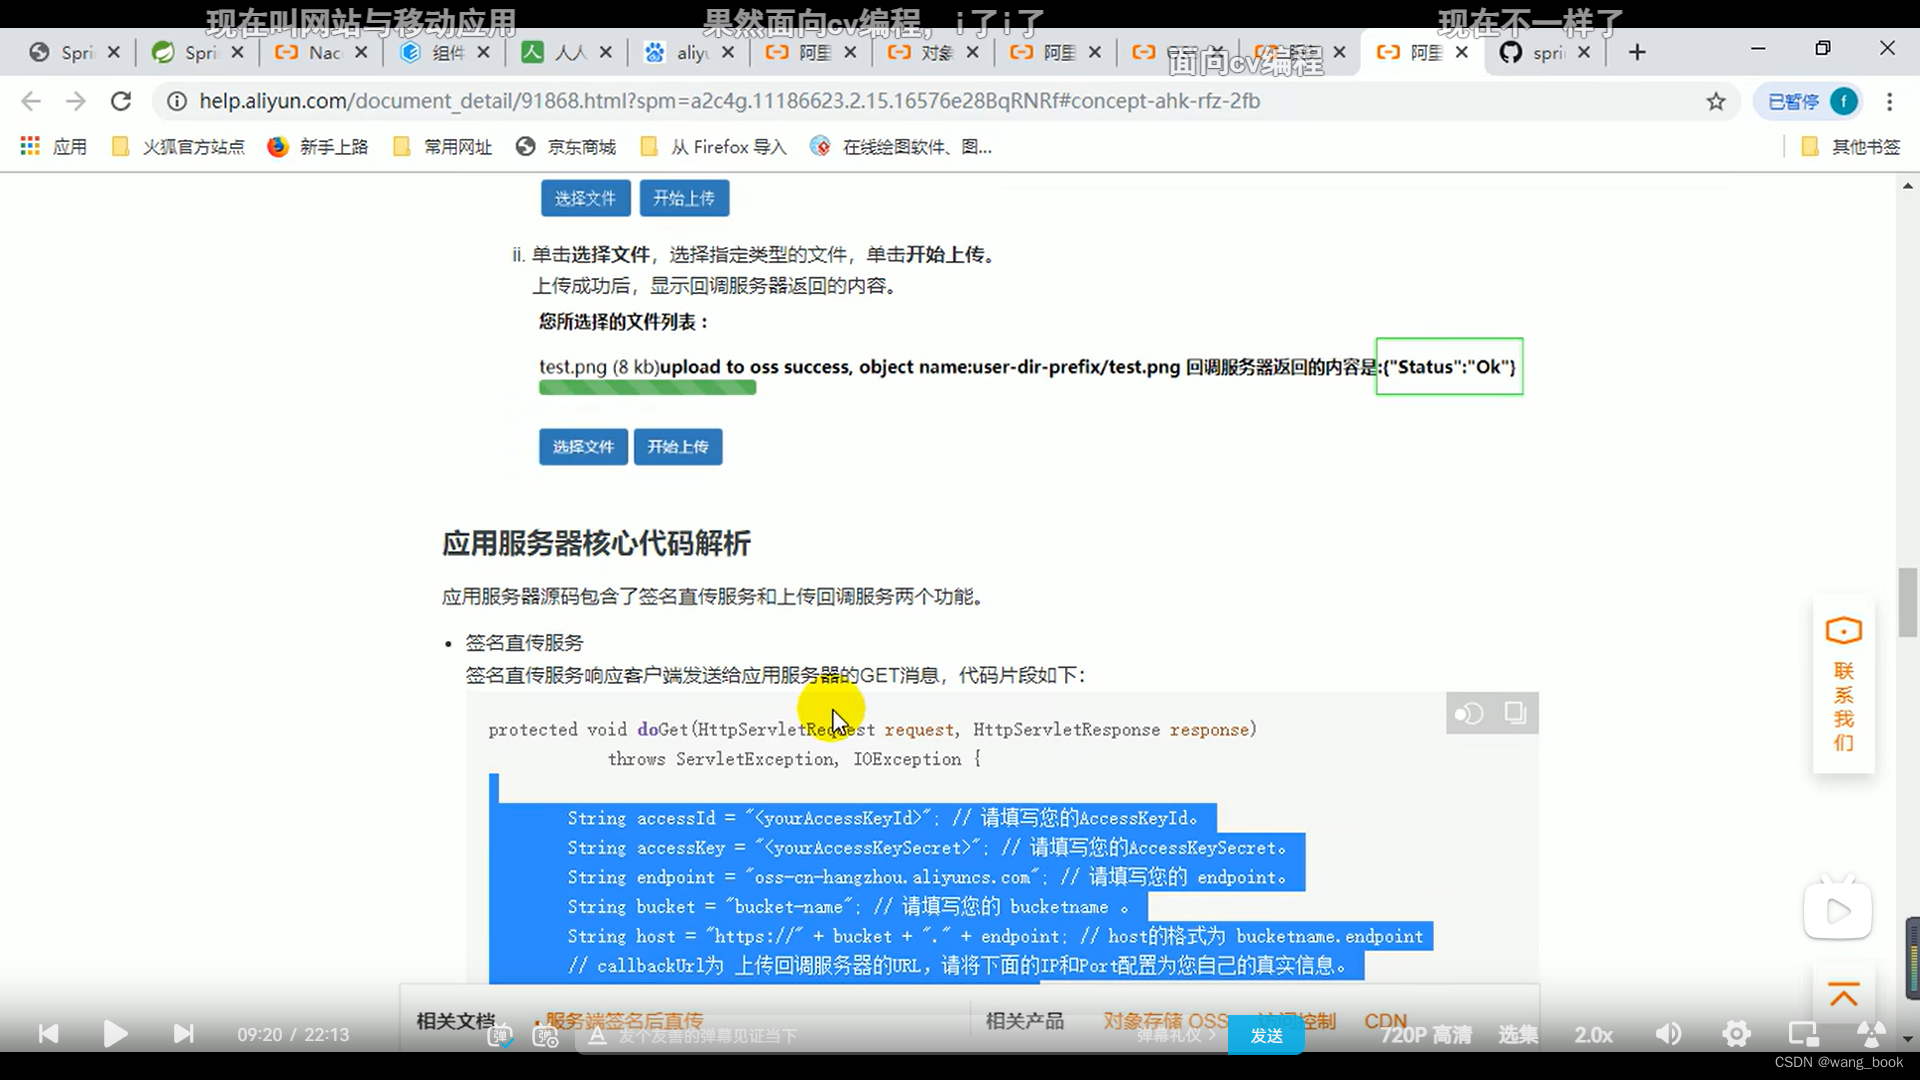Screen dimensions: 1920x1080
Task: Enable picture-in-picture mode
Action: click(1803, 1034)
